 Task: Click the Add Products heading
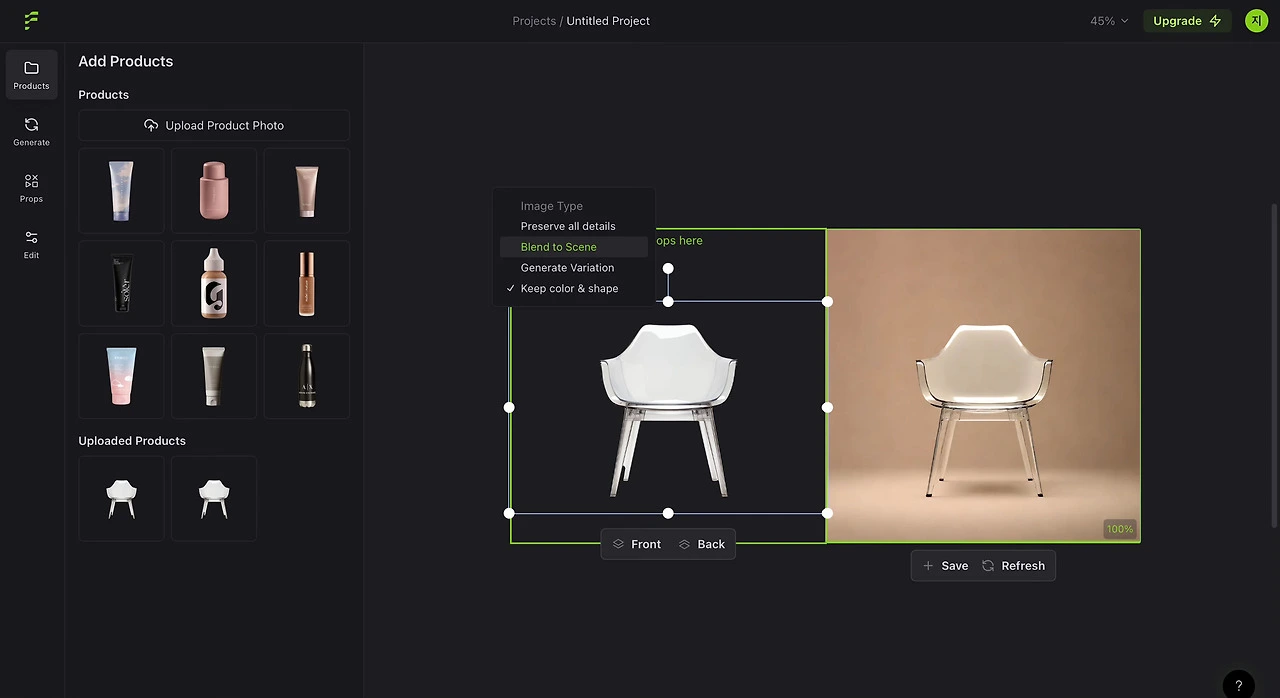click(126, 61)
